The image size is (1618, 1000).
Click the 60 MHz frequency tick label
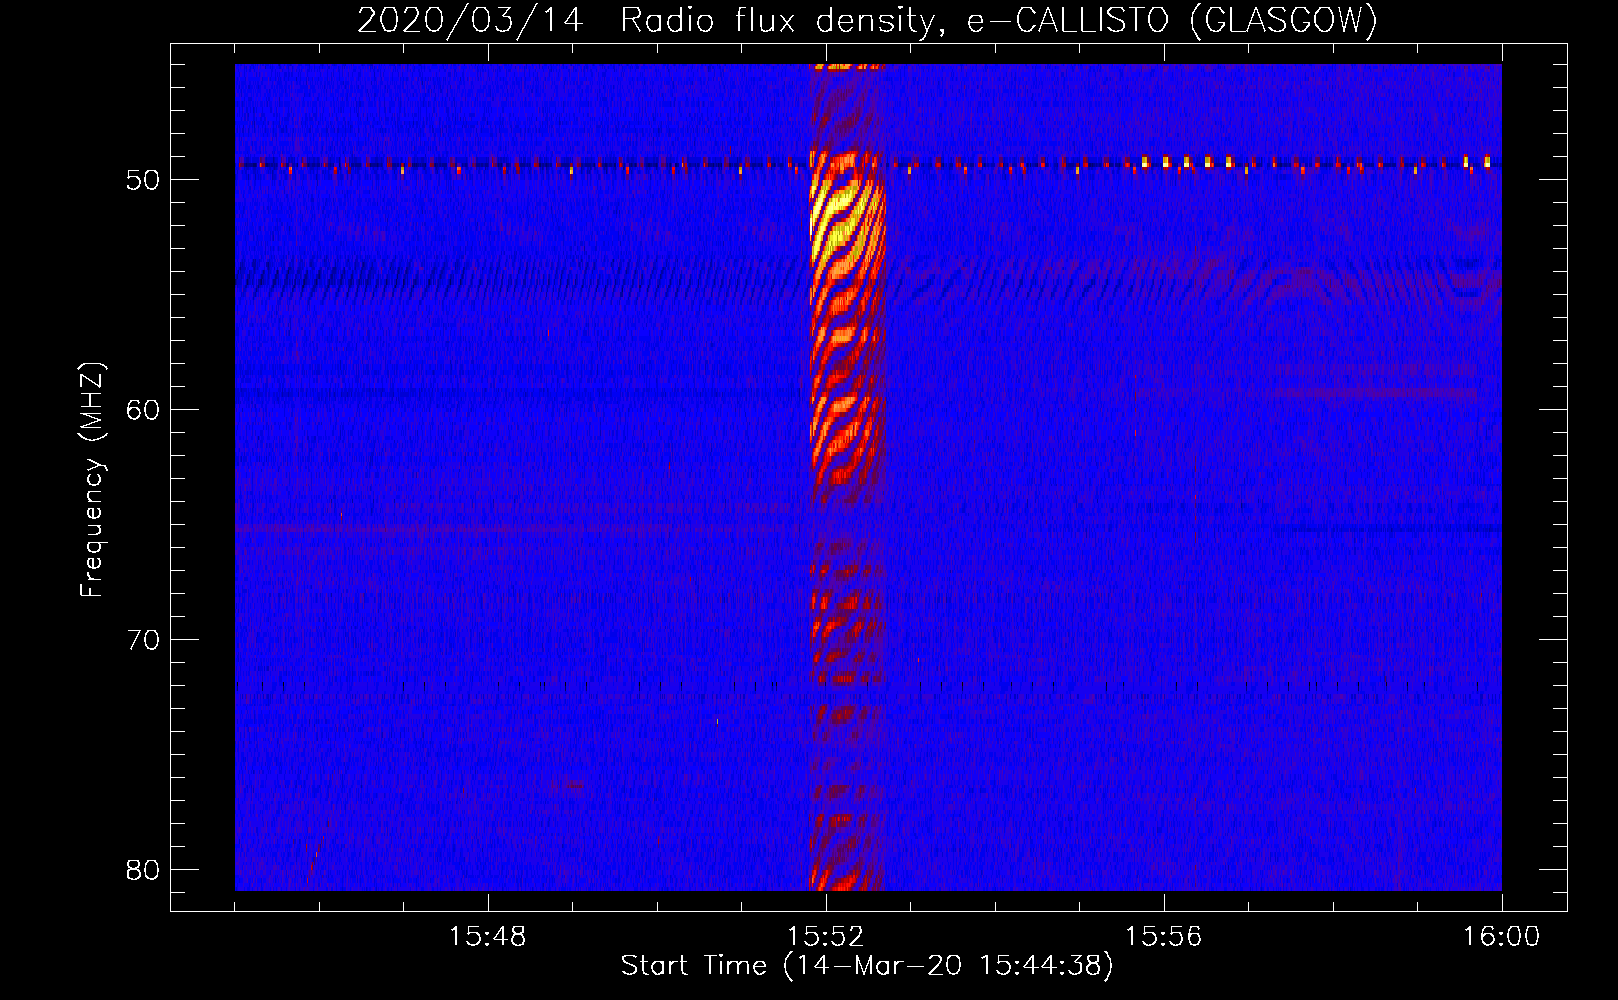tap(143, 410)
